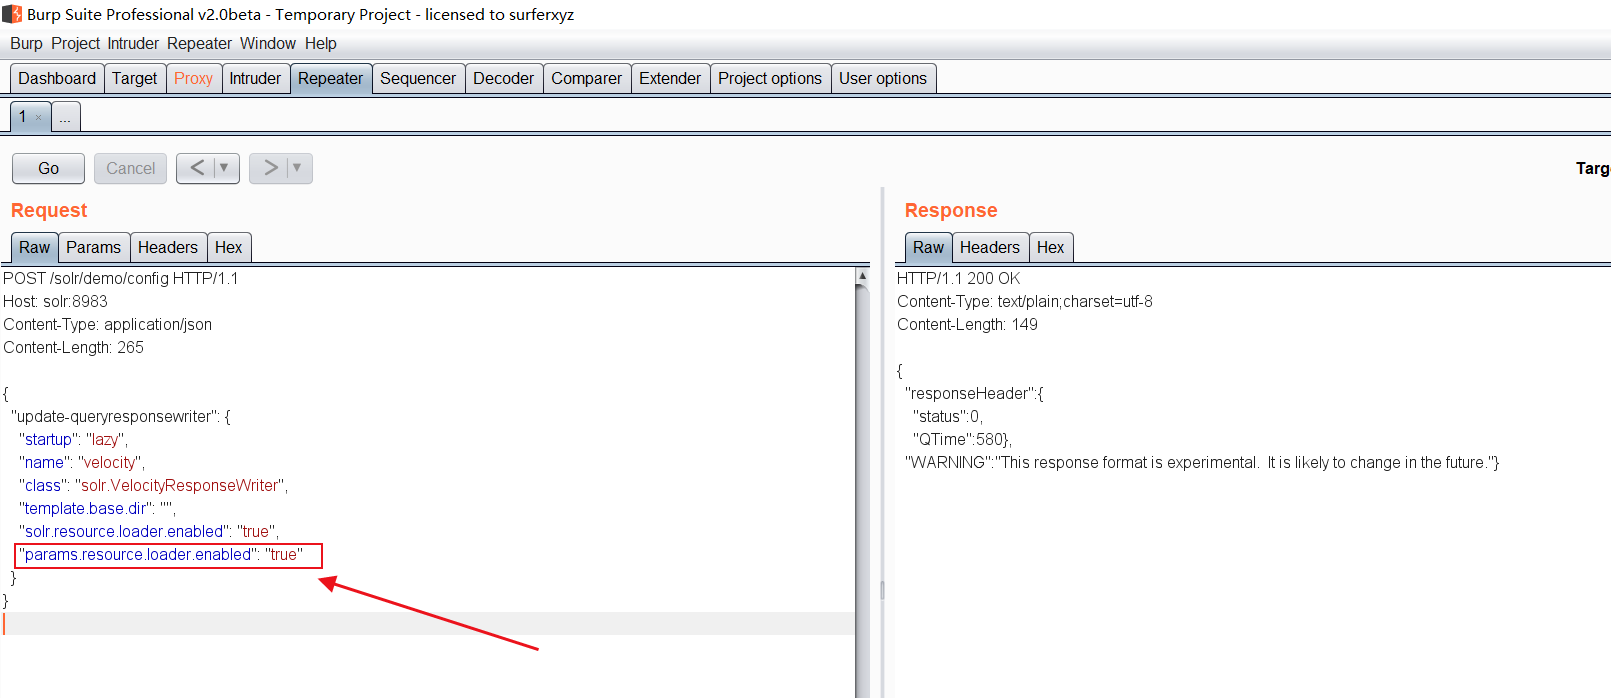Click the "status":0 response line
Screen dimensions: 1611x698
coord(948,416)
